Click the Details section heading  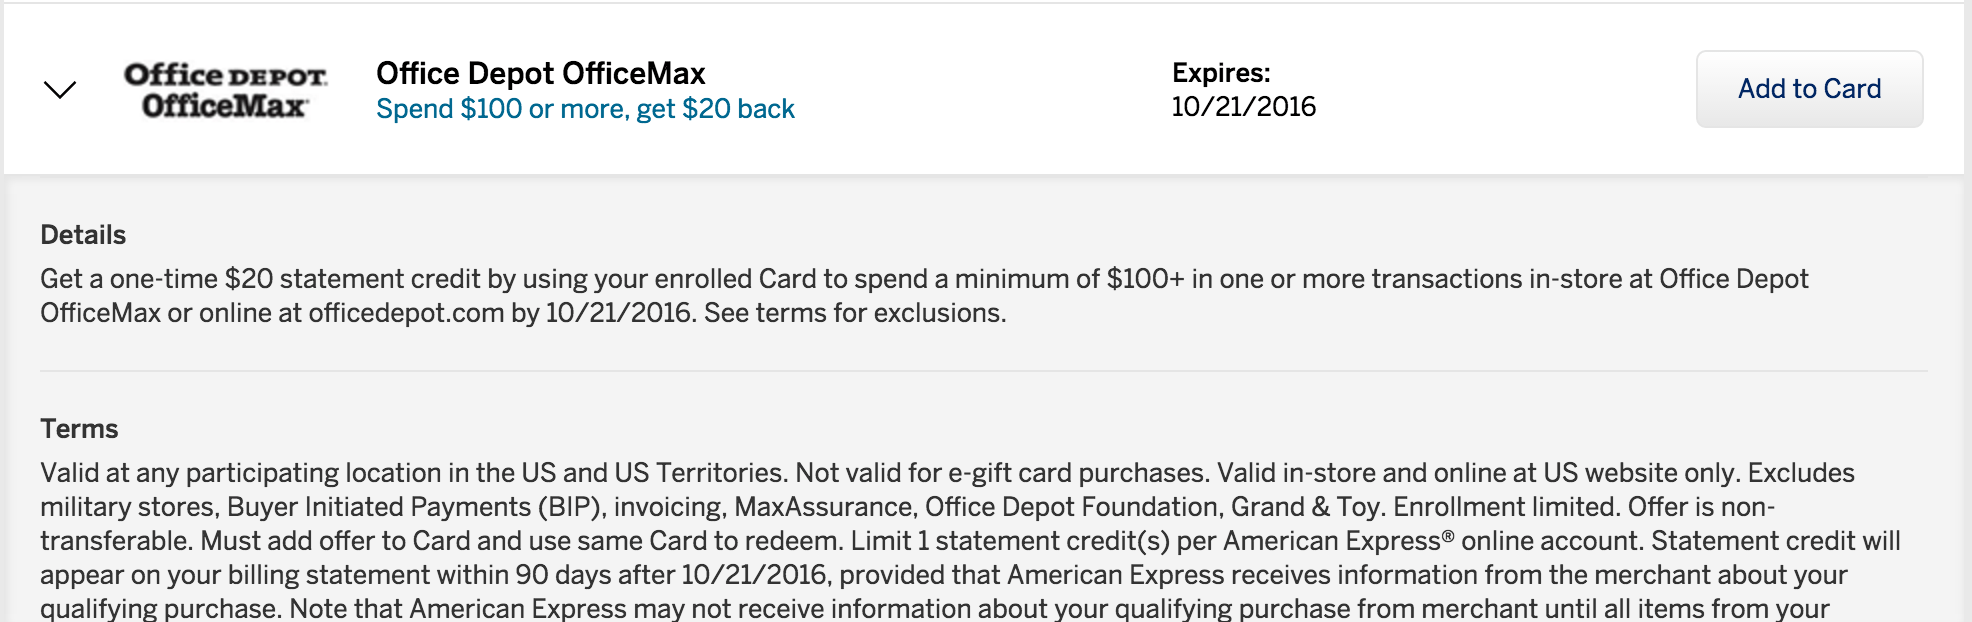point(83,235)
